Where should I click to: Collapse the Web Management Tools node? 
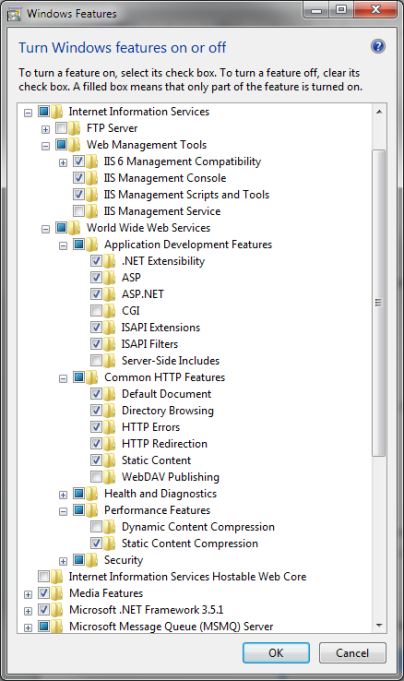pos(46,145)
